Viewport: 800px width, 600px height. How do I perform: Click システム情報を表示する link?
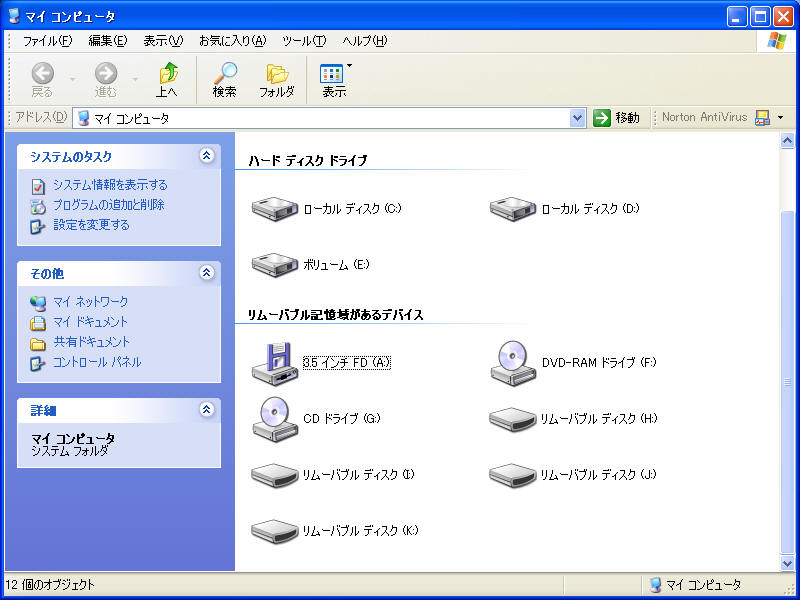pos(110,185)
